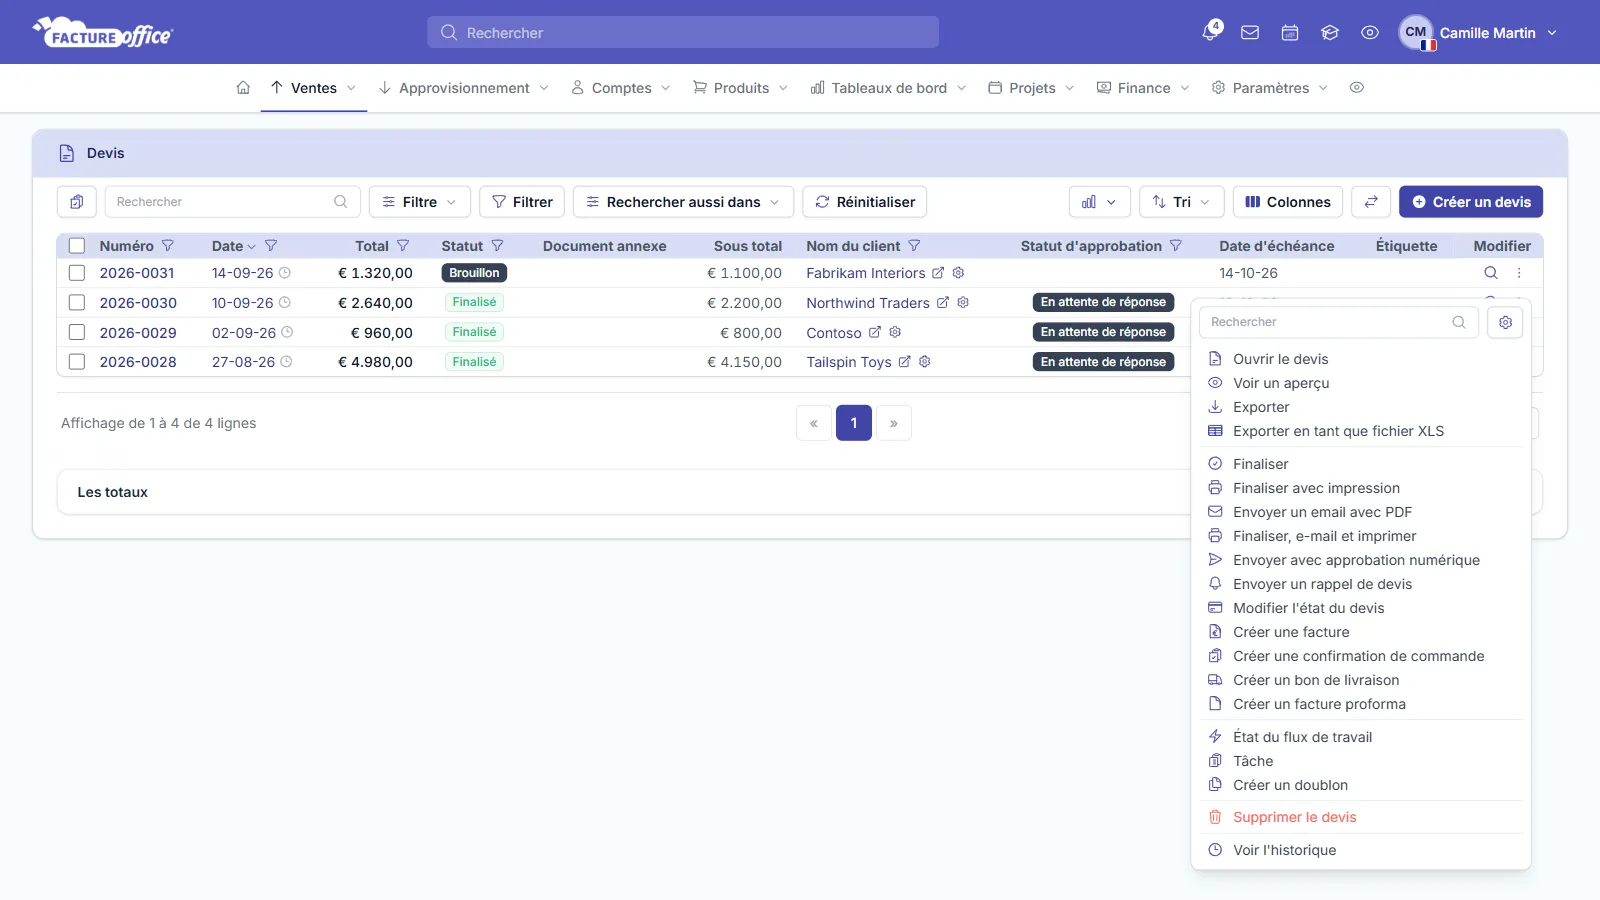The height and width of the screenshot is (900, 1600).
Task: Open Fabrikam Interiors external link icon
Action: [938, 273]
